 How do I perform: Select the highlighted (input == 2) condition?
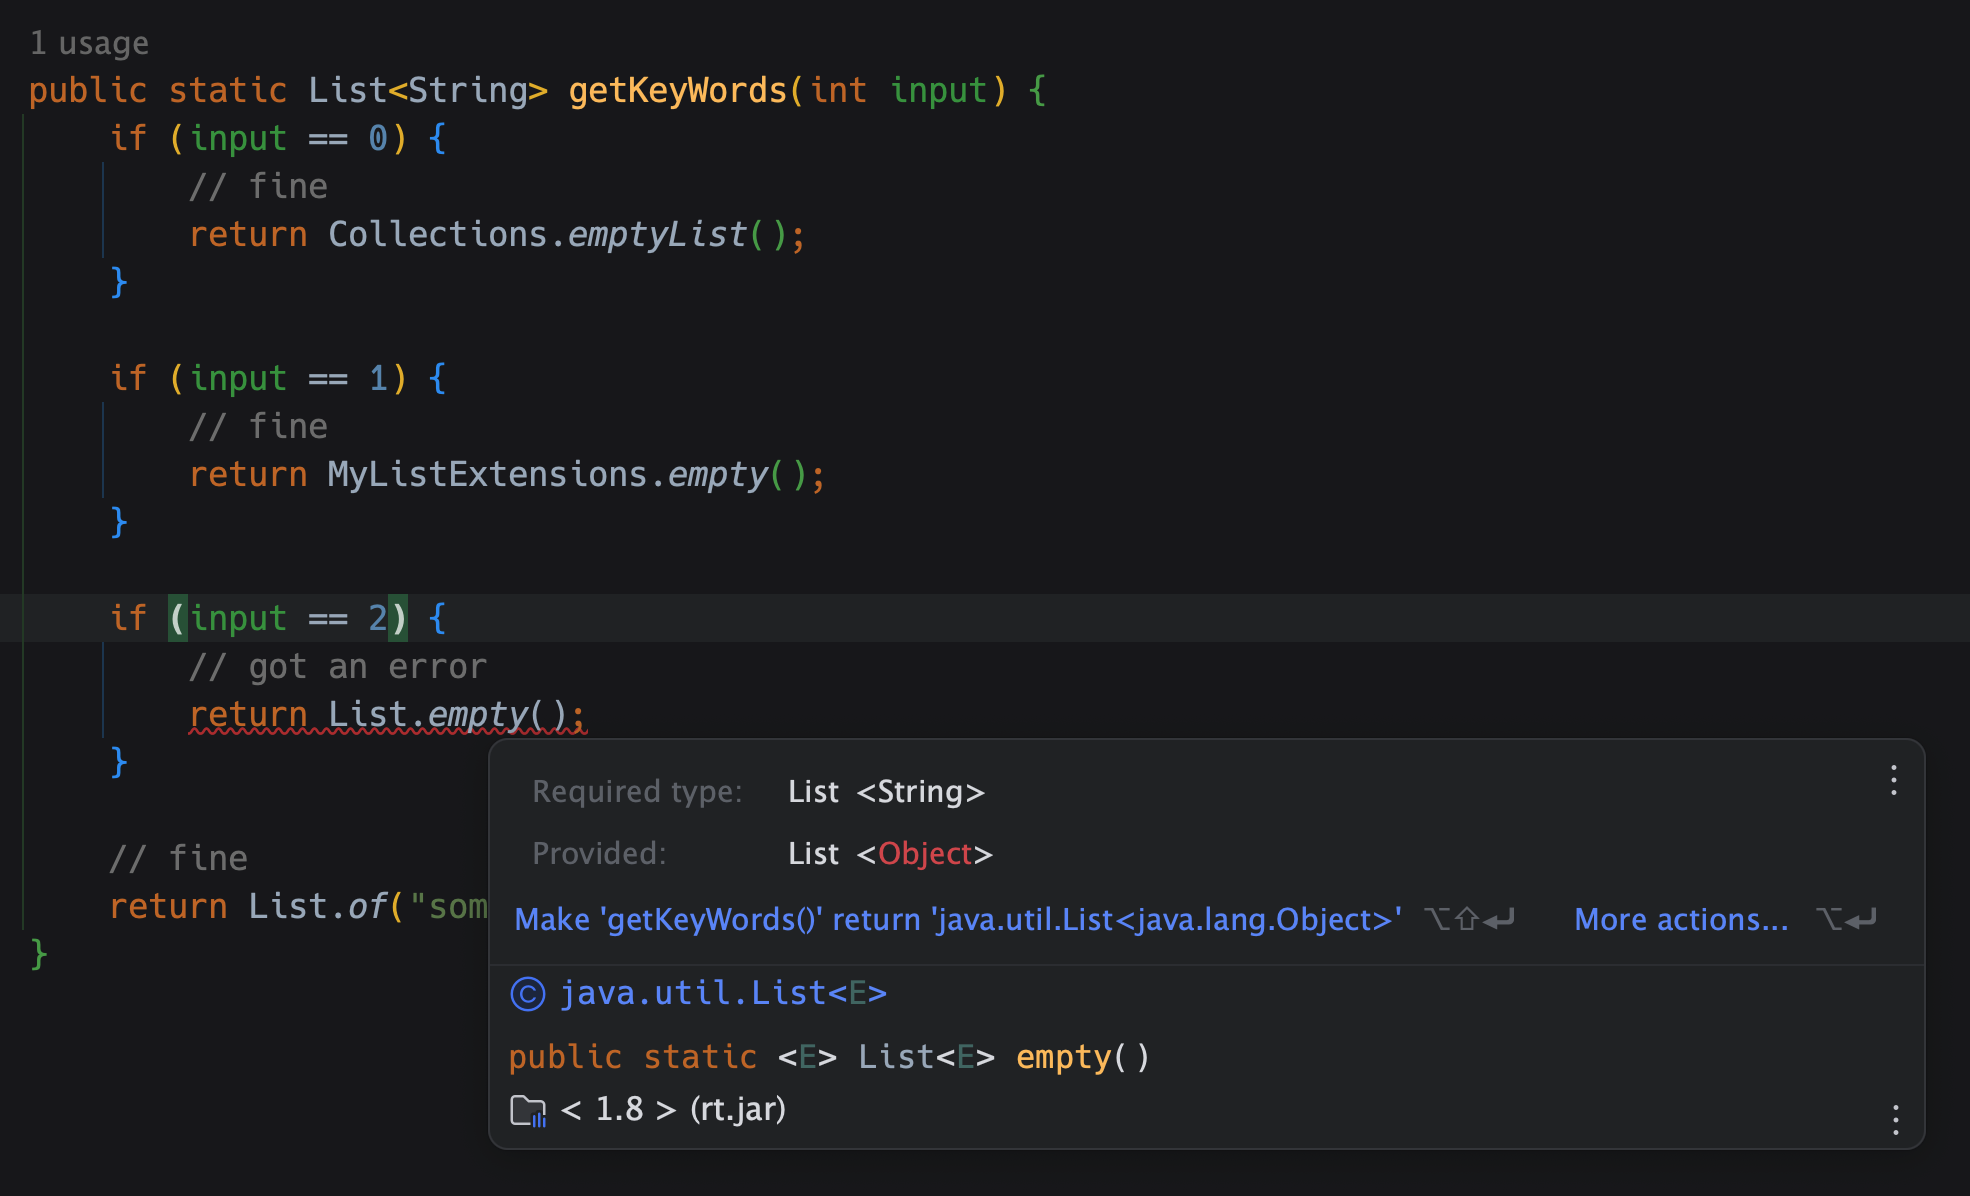[288, 618]
